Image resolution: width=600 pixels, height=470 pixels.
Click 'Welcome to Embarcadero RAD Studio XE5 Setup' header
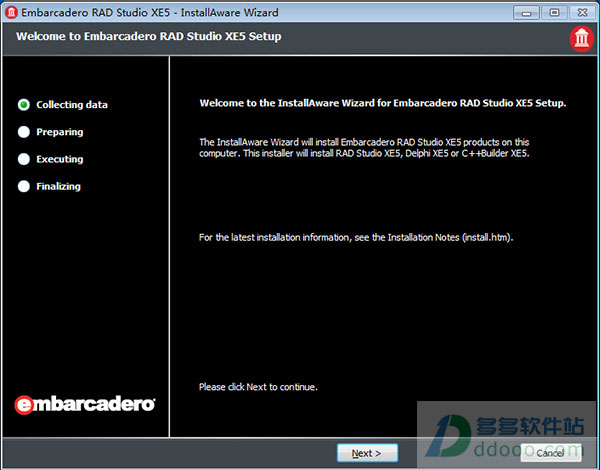[x=149, y=36]
